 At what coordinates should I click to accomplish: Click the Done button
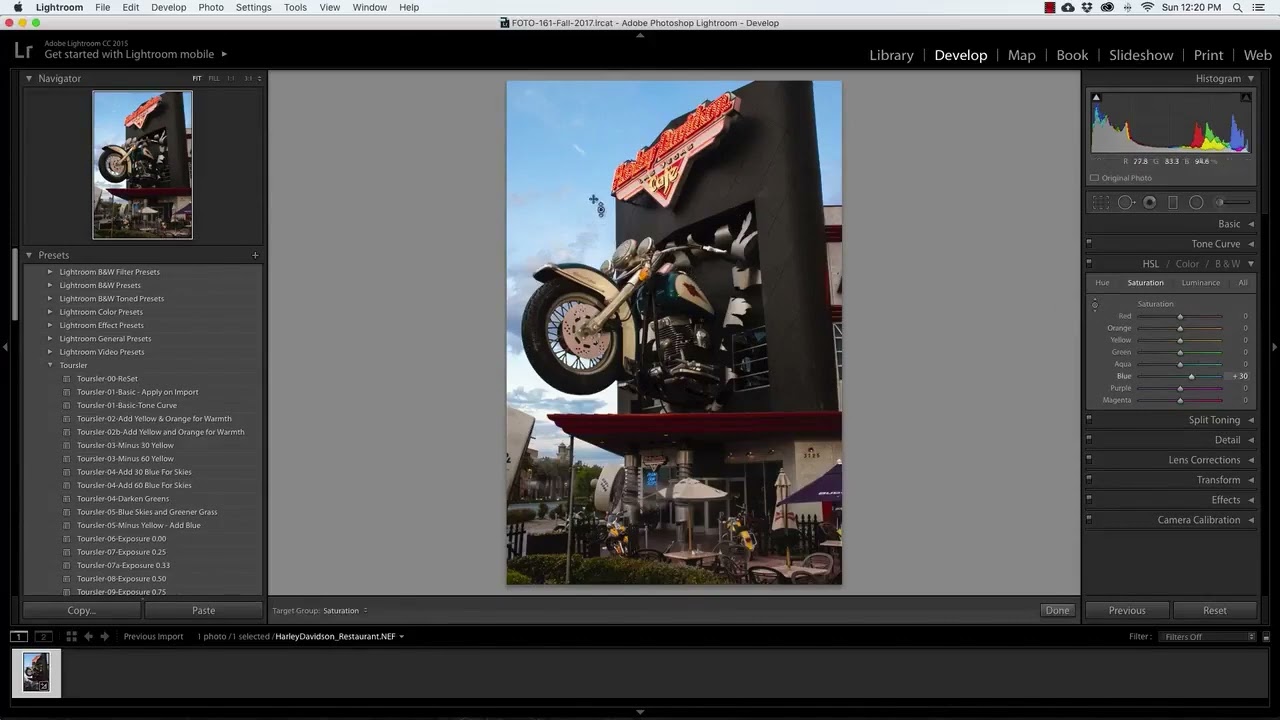tap(1057, 610)
